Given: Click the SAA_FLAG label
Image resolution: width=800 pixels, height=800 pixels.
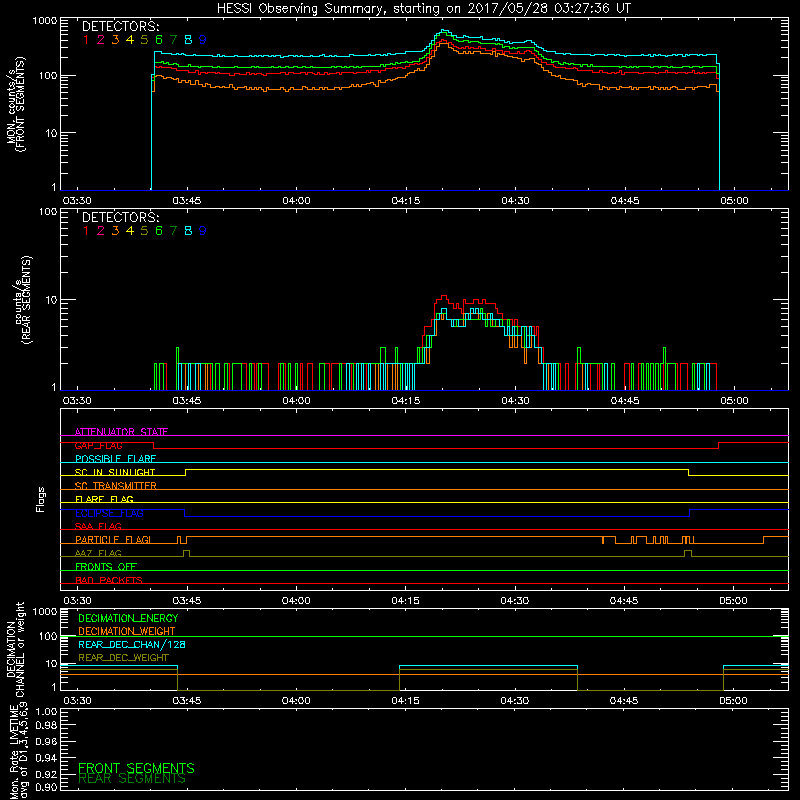Looking at the screenshot, I should (x=98, y=526).
